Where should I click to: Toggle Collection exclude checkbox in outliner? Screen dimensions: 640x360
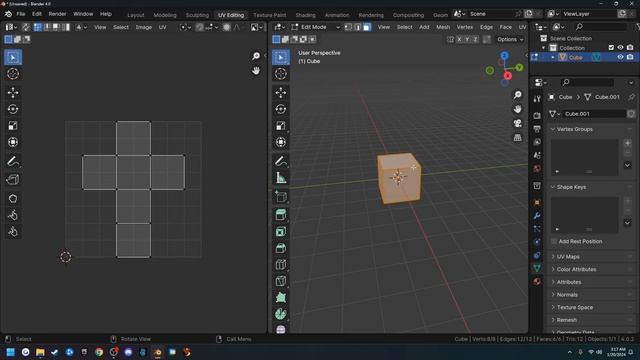click(611, 48)
